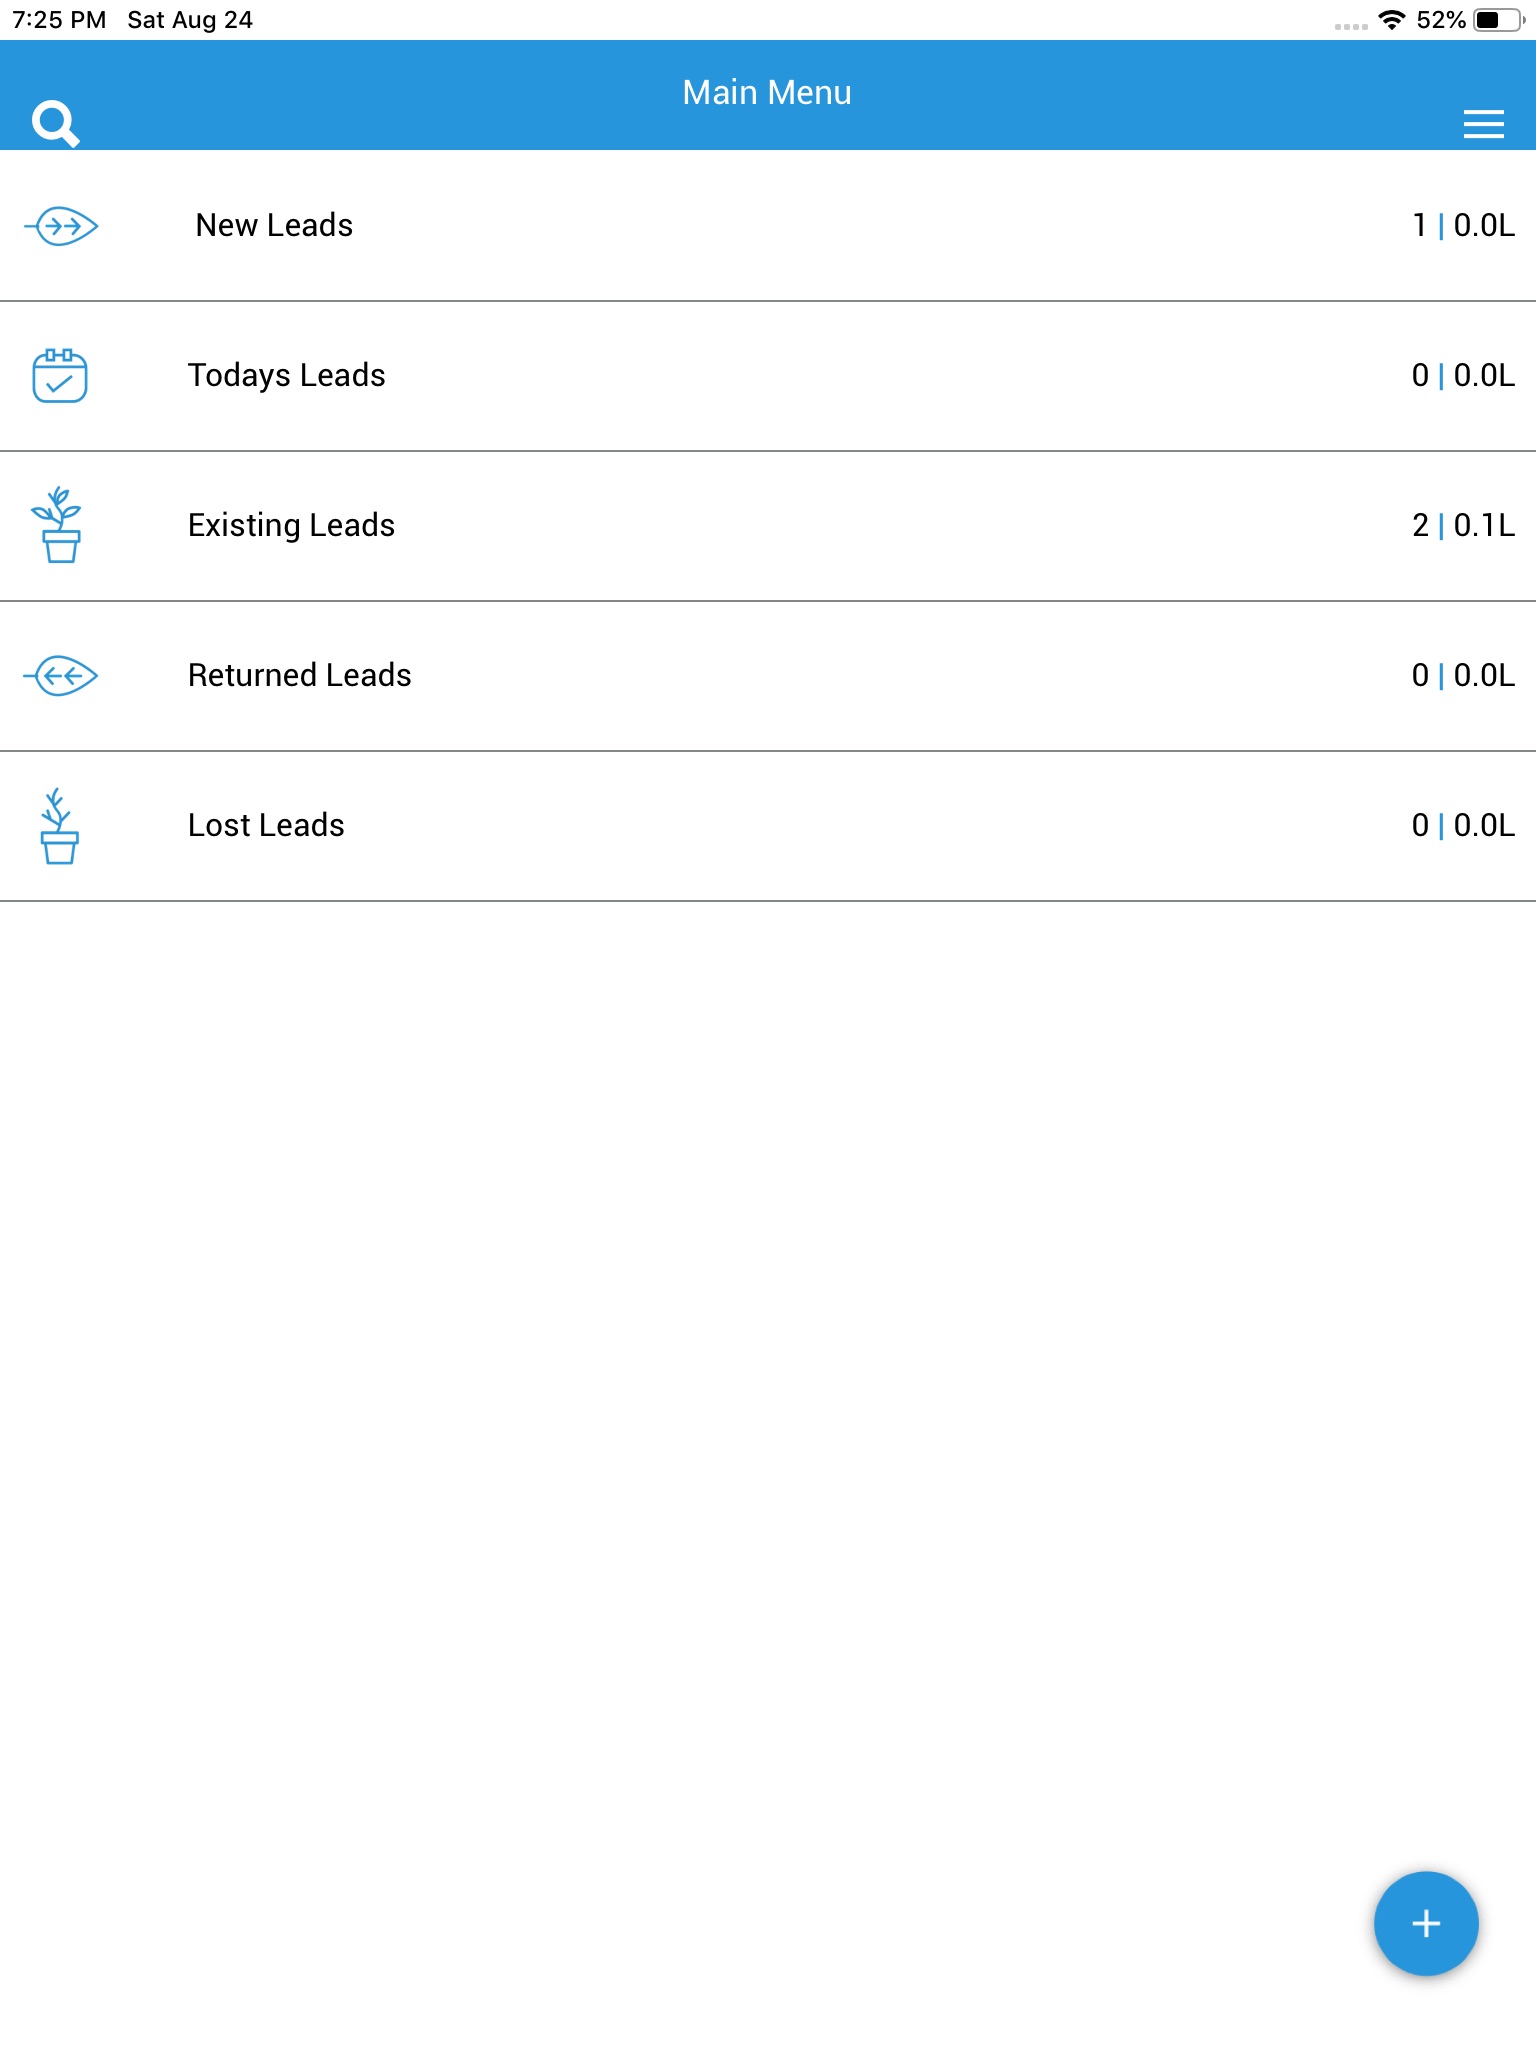Open the Todays Leads menu item
The width and height of the screenshot is (1536, 2048).
(286, 376)
